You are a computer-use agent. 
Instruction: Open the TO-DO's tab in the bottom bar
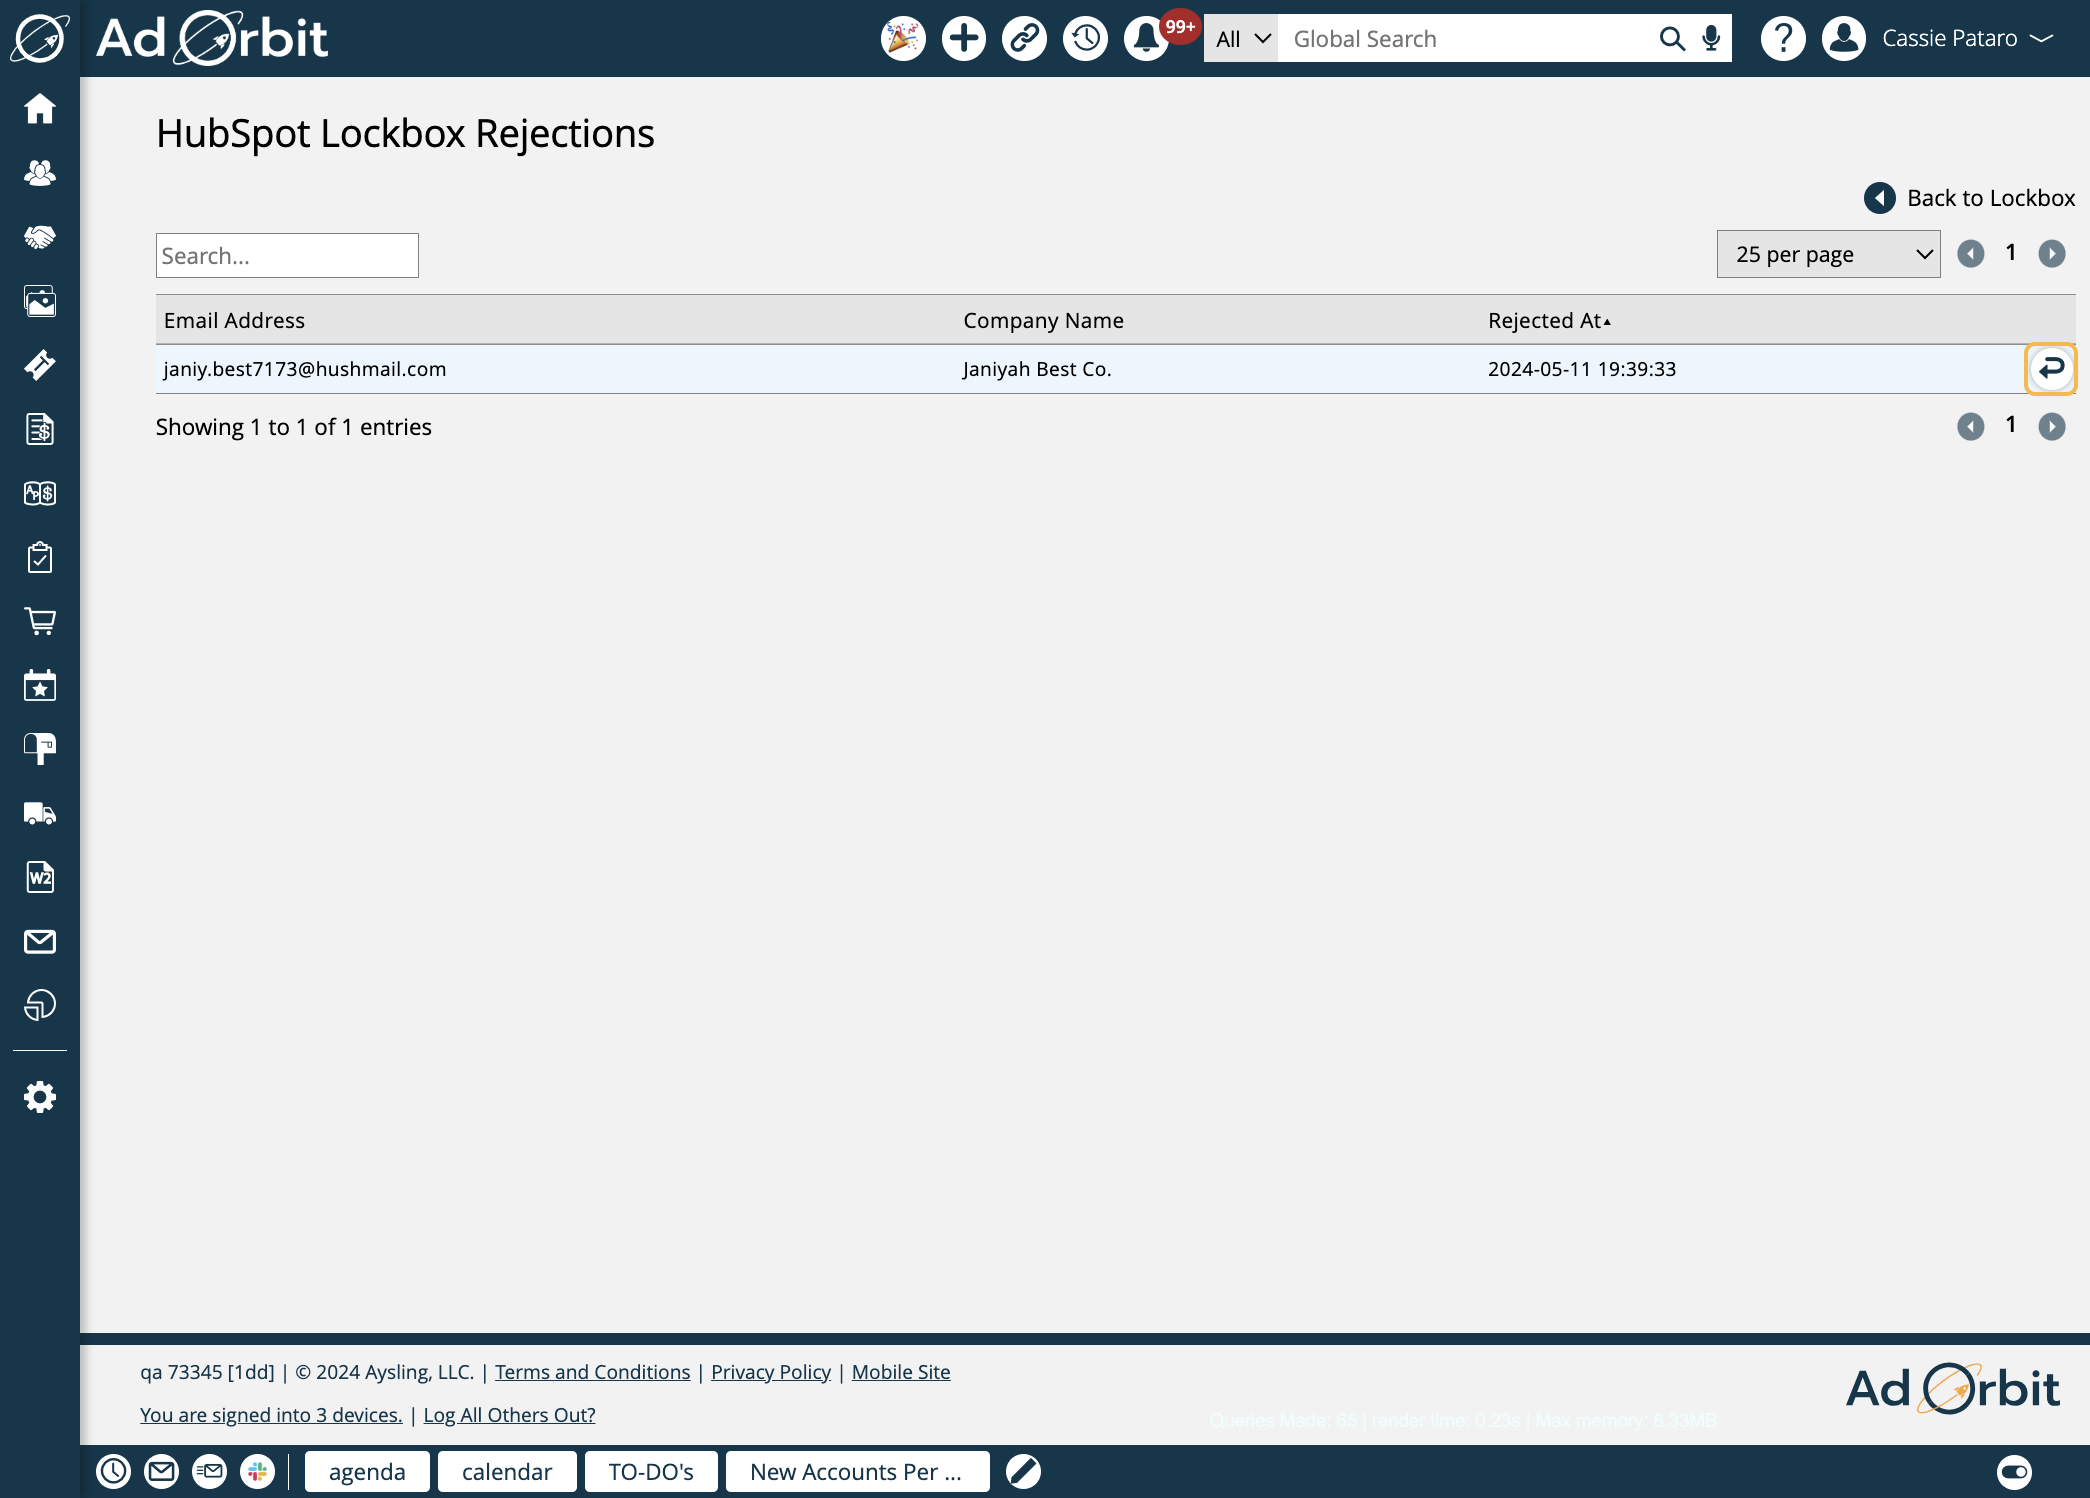coord(651,1471)
